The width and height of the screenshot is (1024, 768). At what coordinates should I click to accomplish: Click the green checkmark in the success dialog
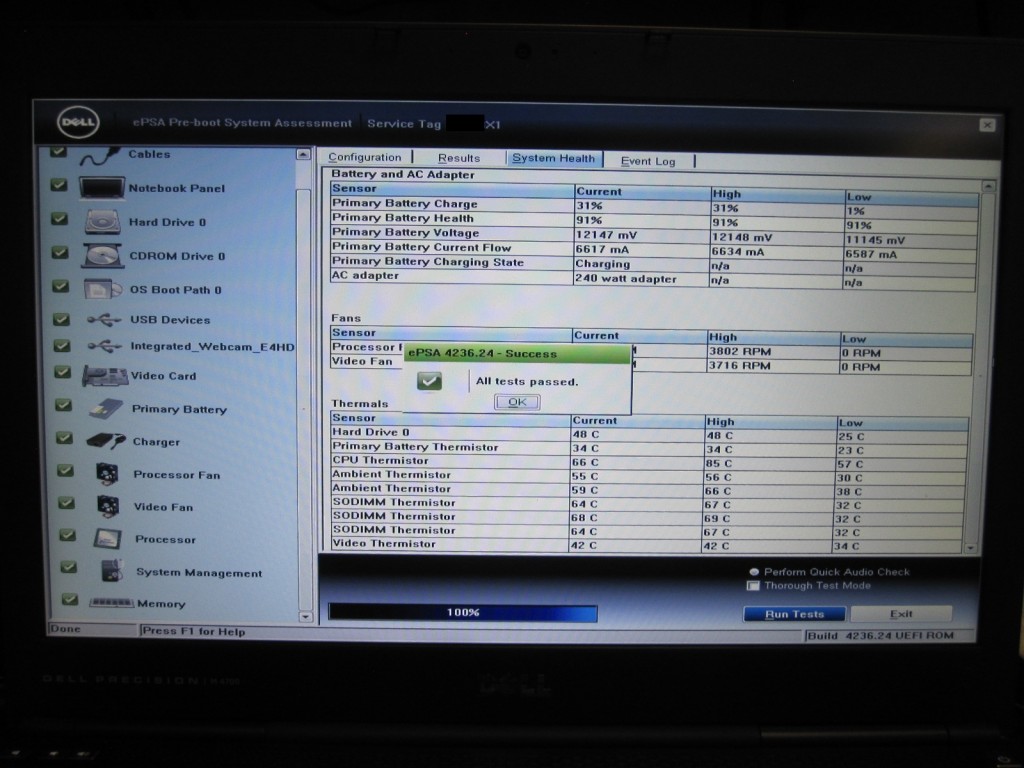click(429, 381)
